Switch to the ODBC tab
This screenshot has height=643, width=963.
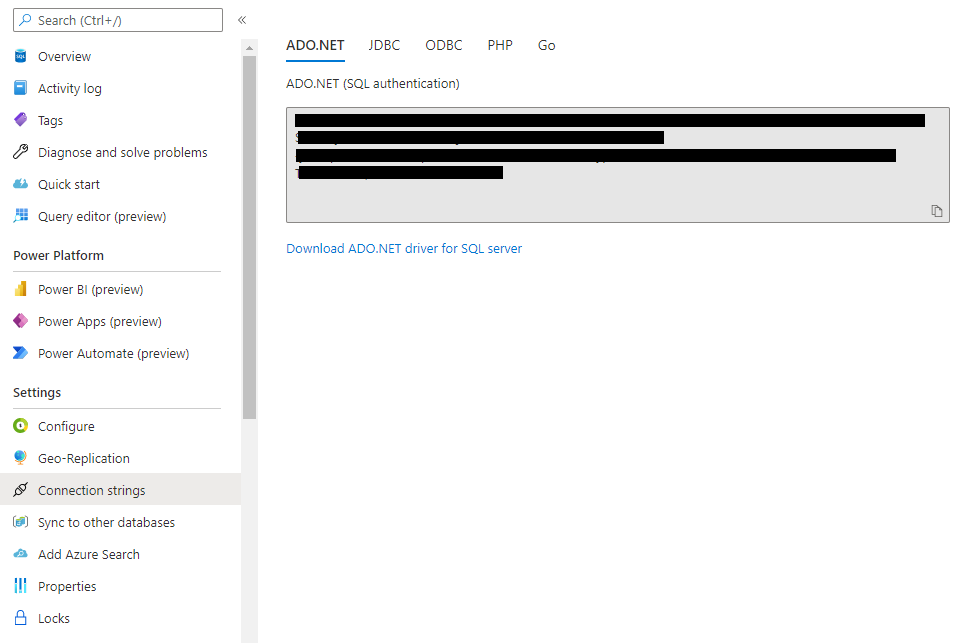click(x=444, y=46)
